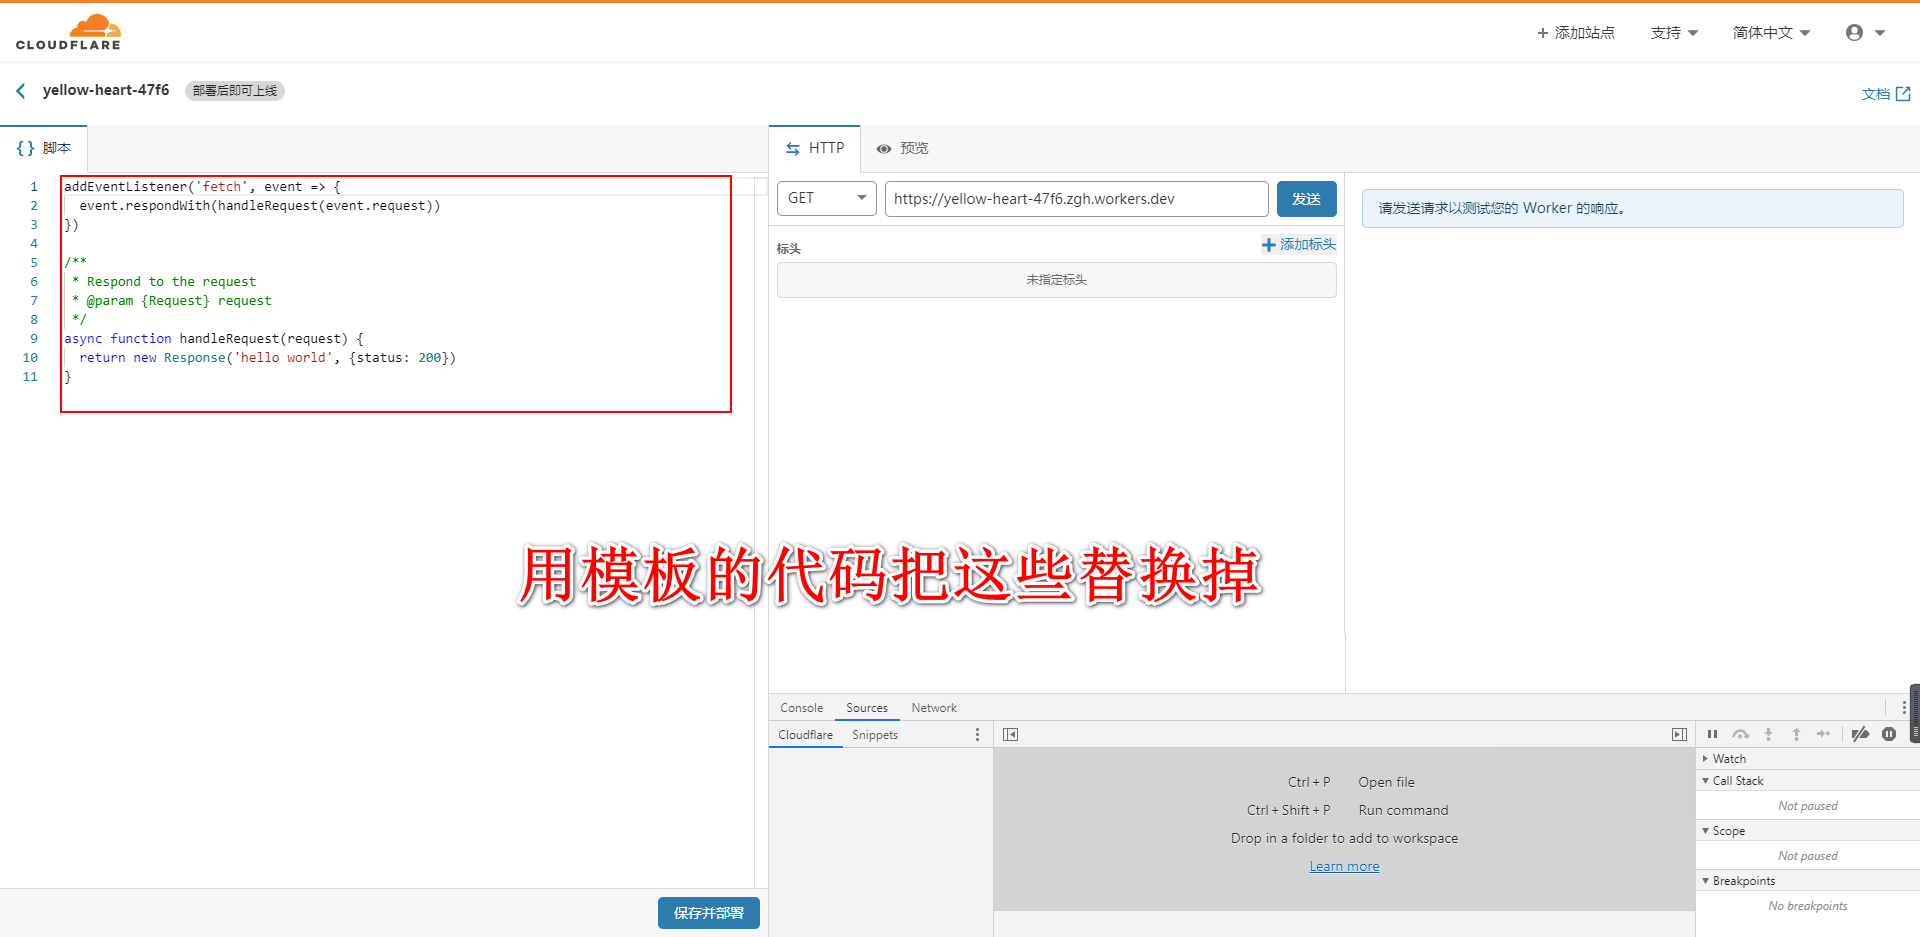Image resolution: width=1920 pixels, height=937 pixels.
Task: Click code line 10 with return new Response
Action: 260,358
